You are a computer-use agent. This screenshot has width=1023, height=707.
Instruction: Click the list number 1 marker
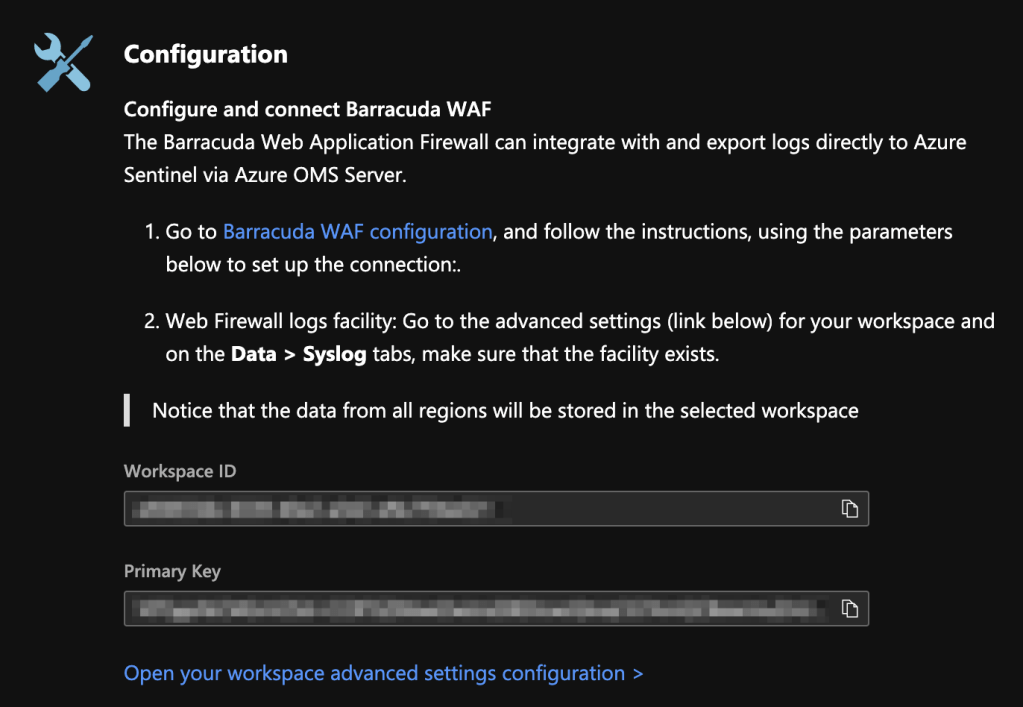(151, 232)
